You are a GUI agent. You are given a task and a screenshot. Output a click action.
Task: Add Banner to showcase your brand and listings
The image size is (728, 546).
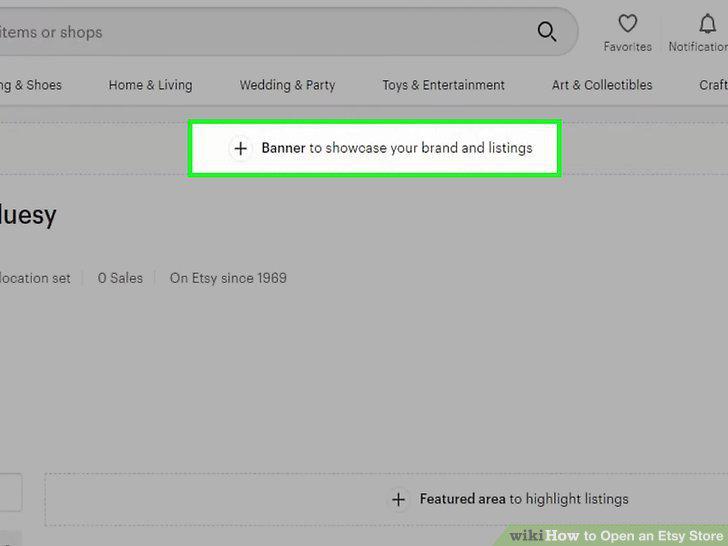(x=375, y=149)
